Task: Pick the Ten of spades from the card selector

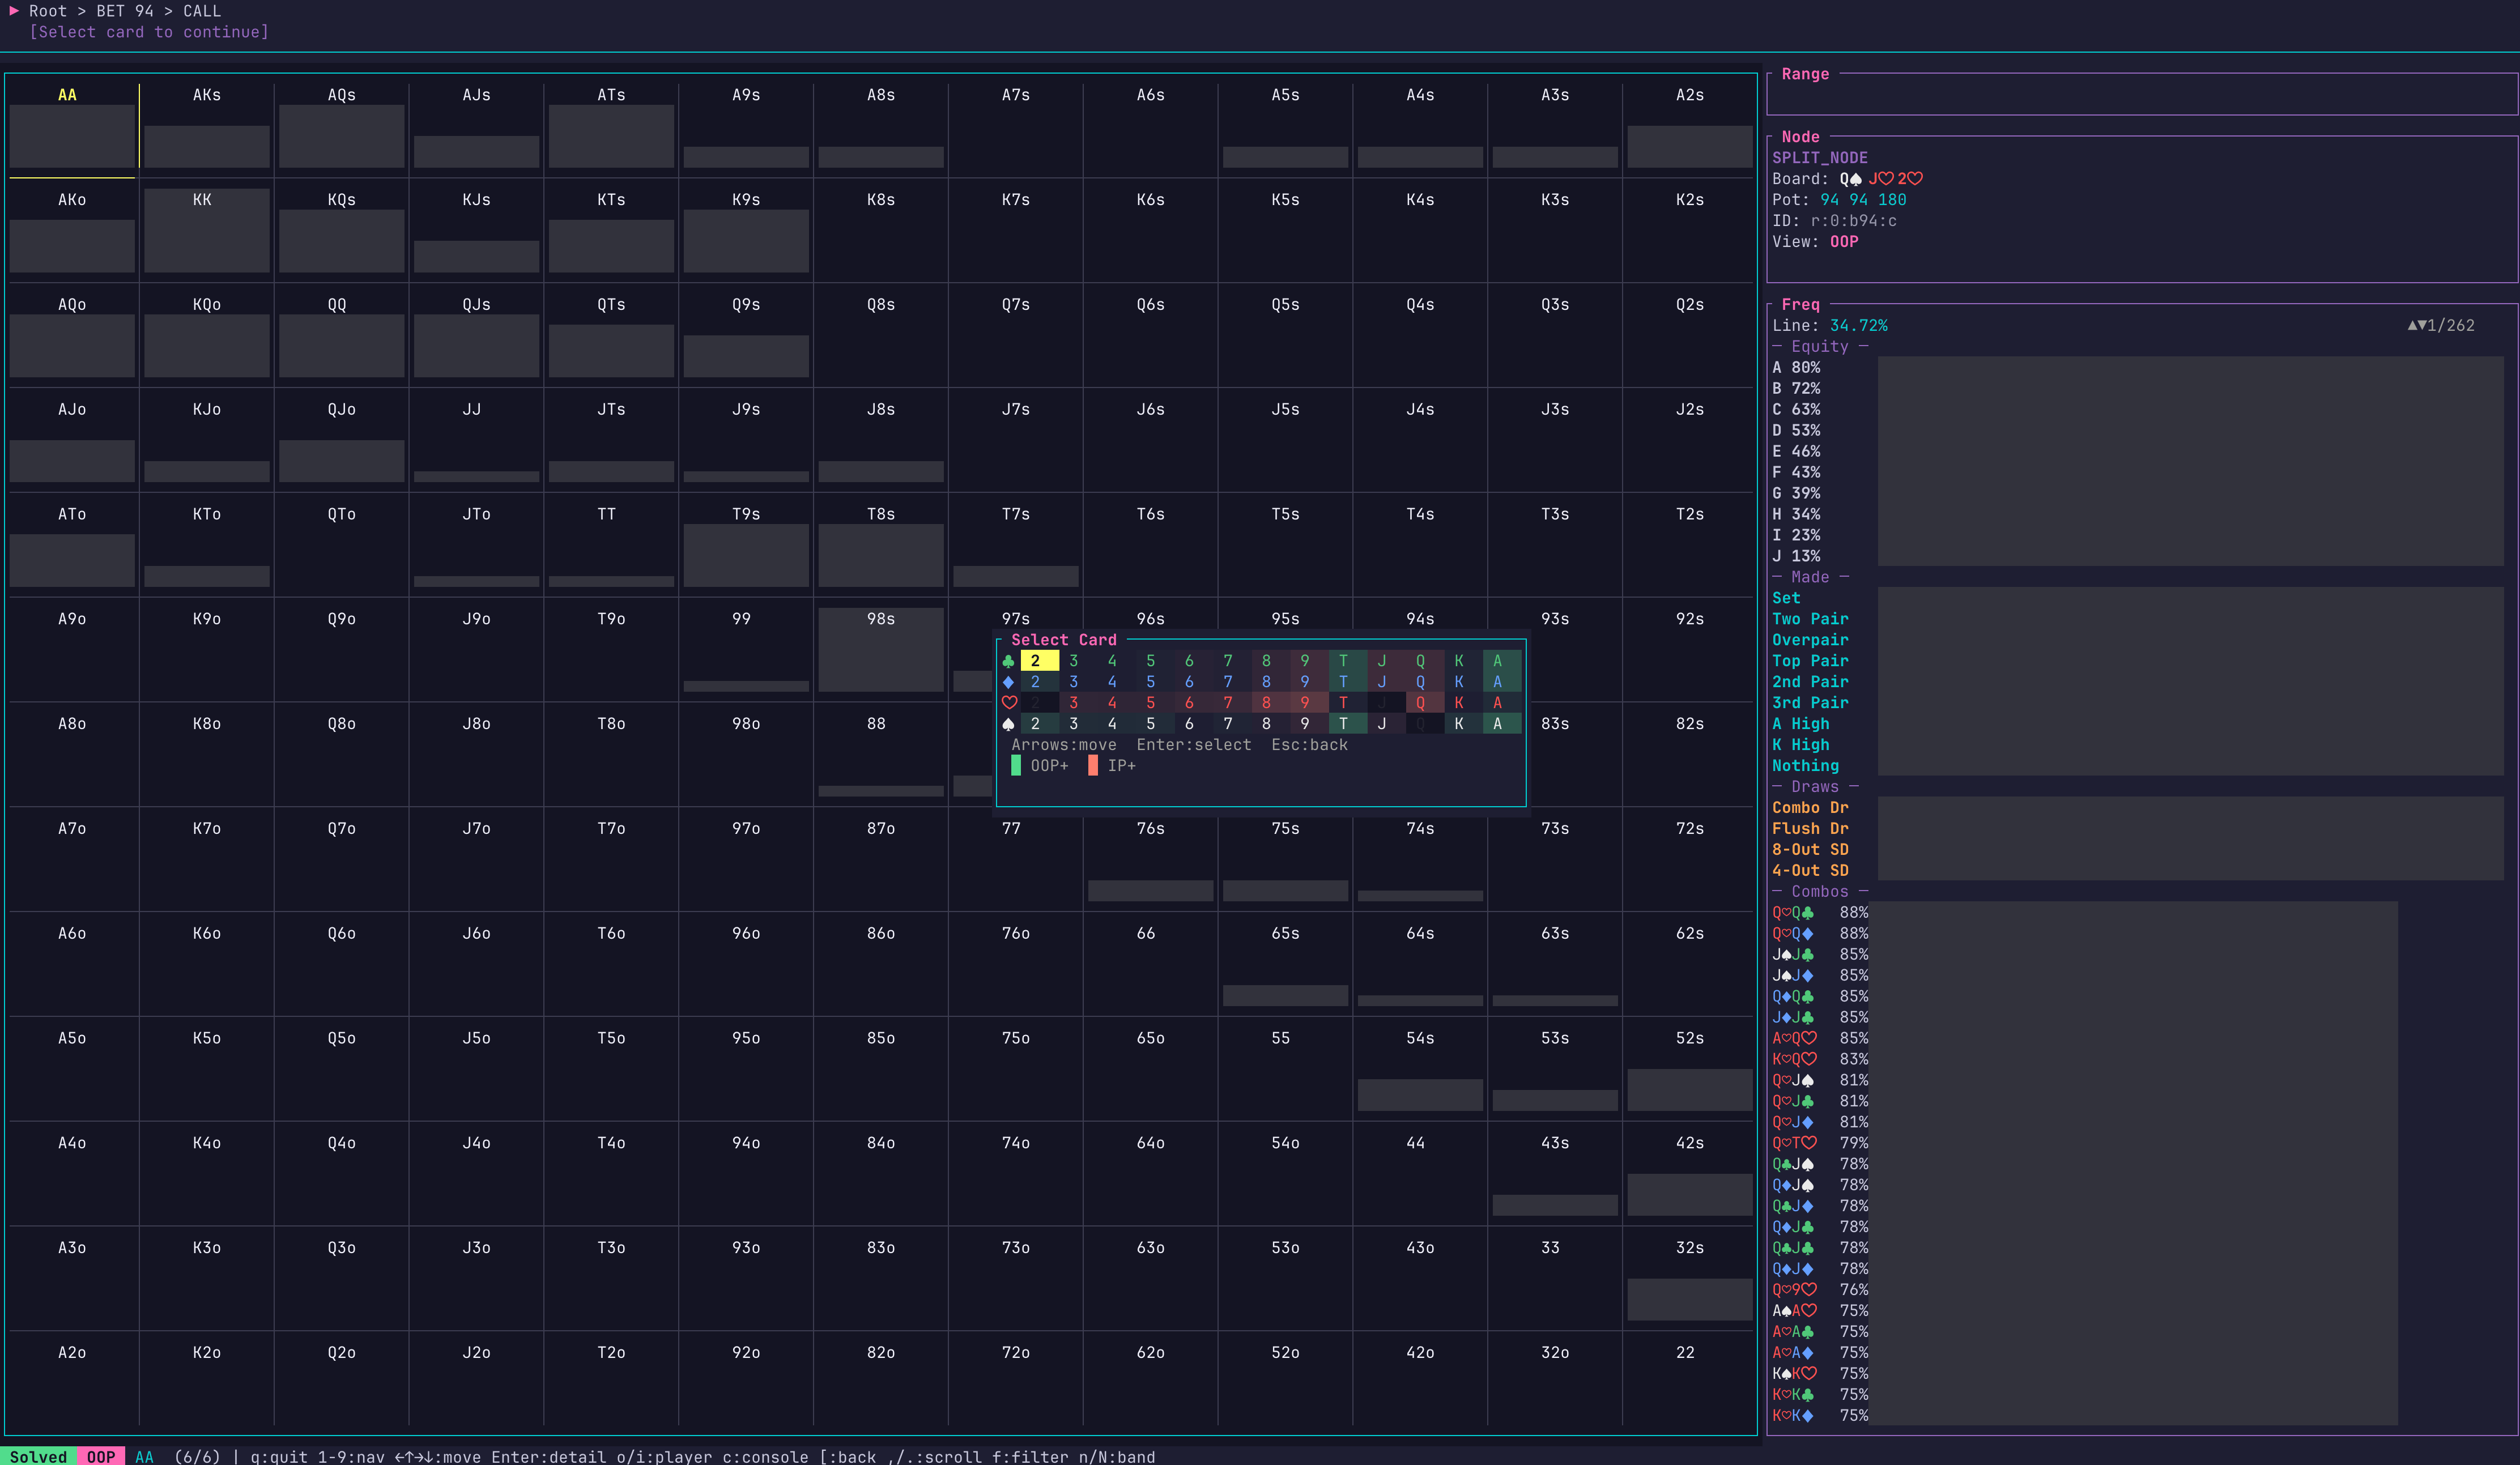Action: click(x=1343, y=723)
